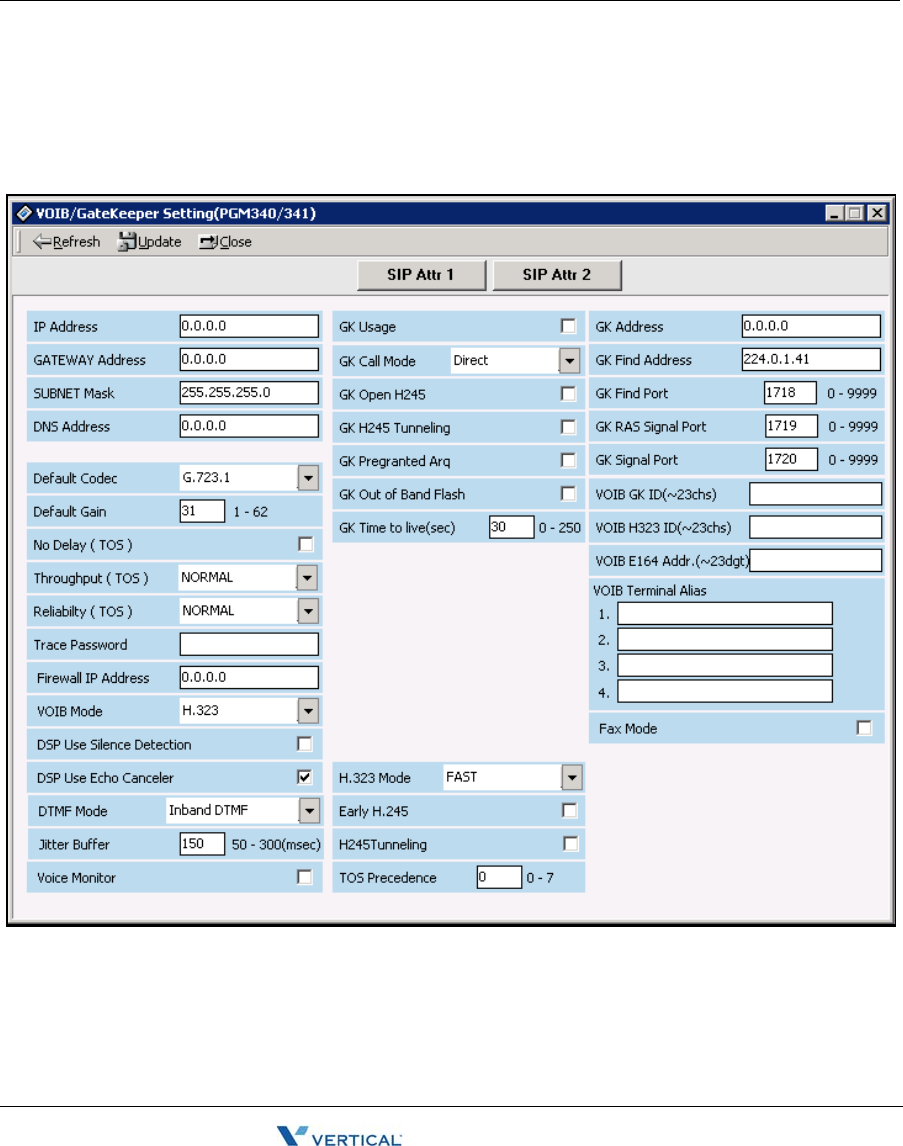The image size is (903, 1146).
Task: Click VOIB Terminal Alias field 3
Action: click(x=725, y=665)
